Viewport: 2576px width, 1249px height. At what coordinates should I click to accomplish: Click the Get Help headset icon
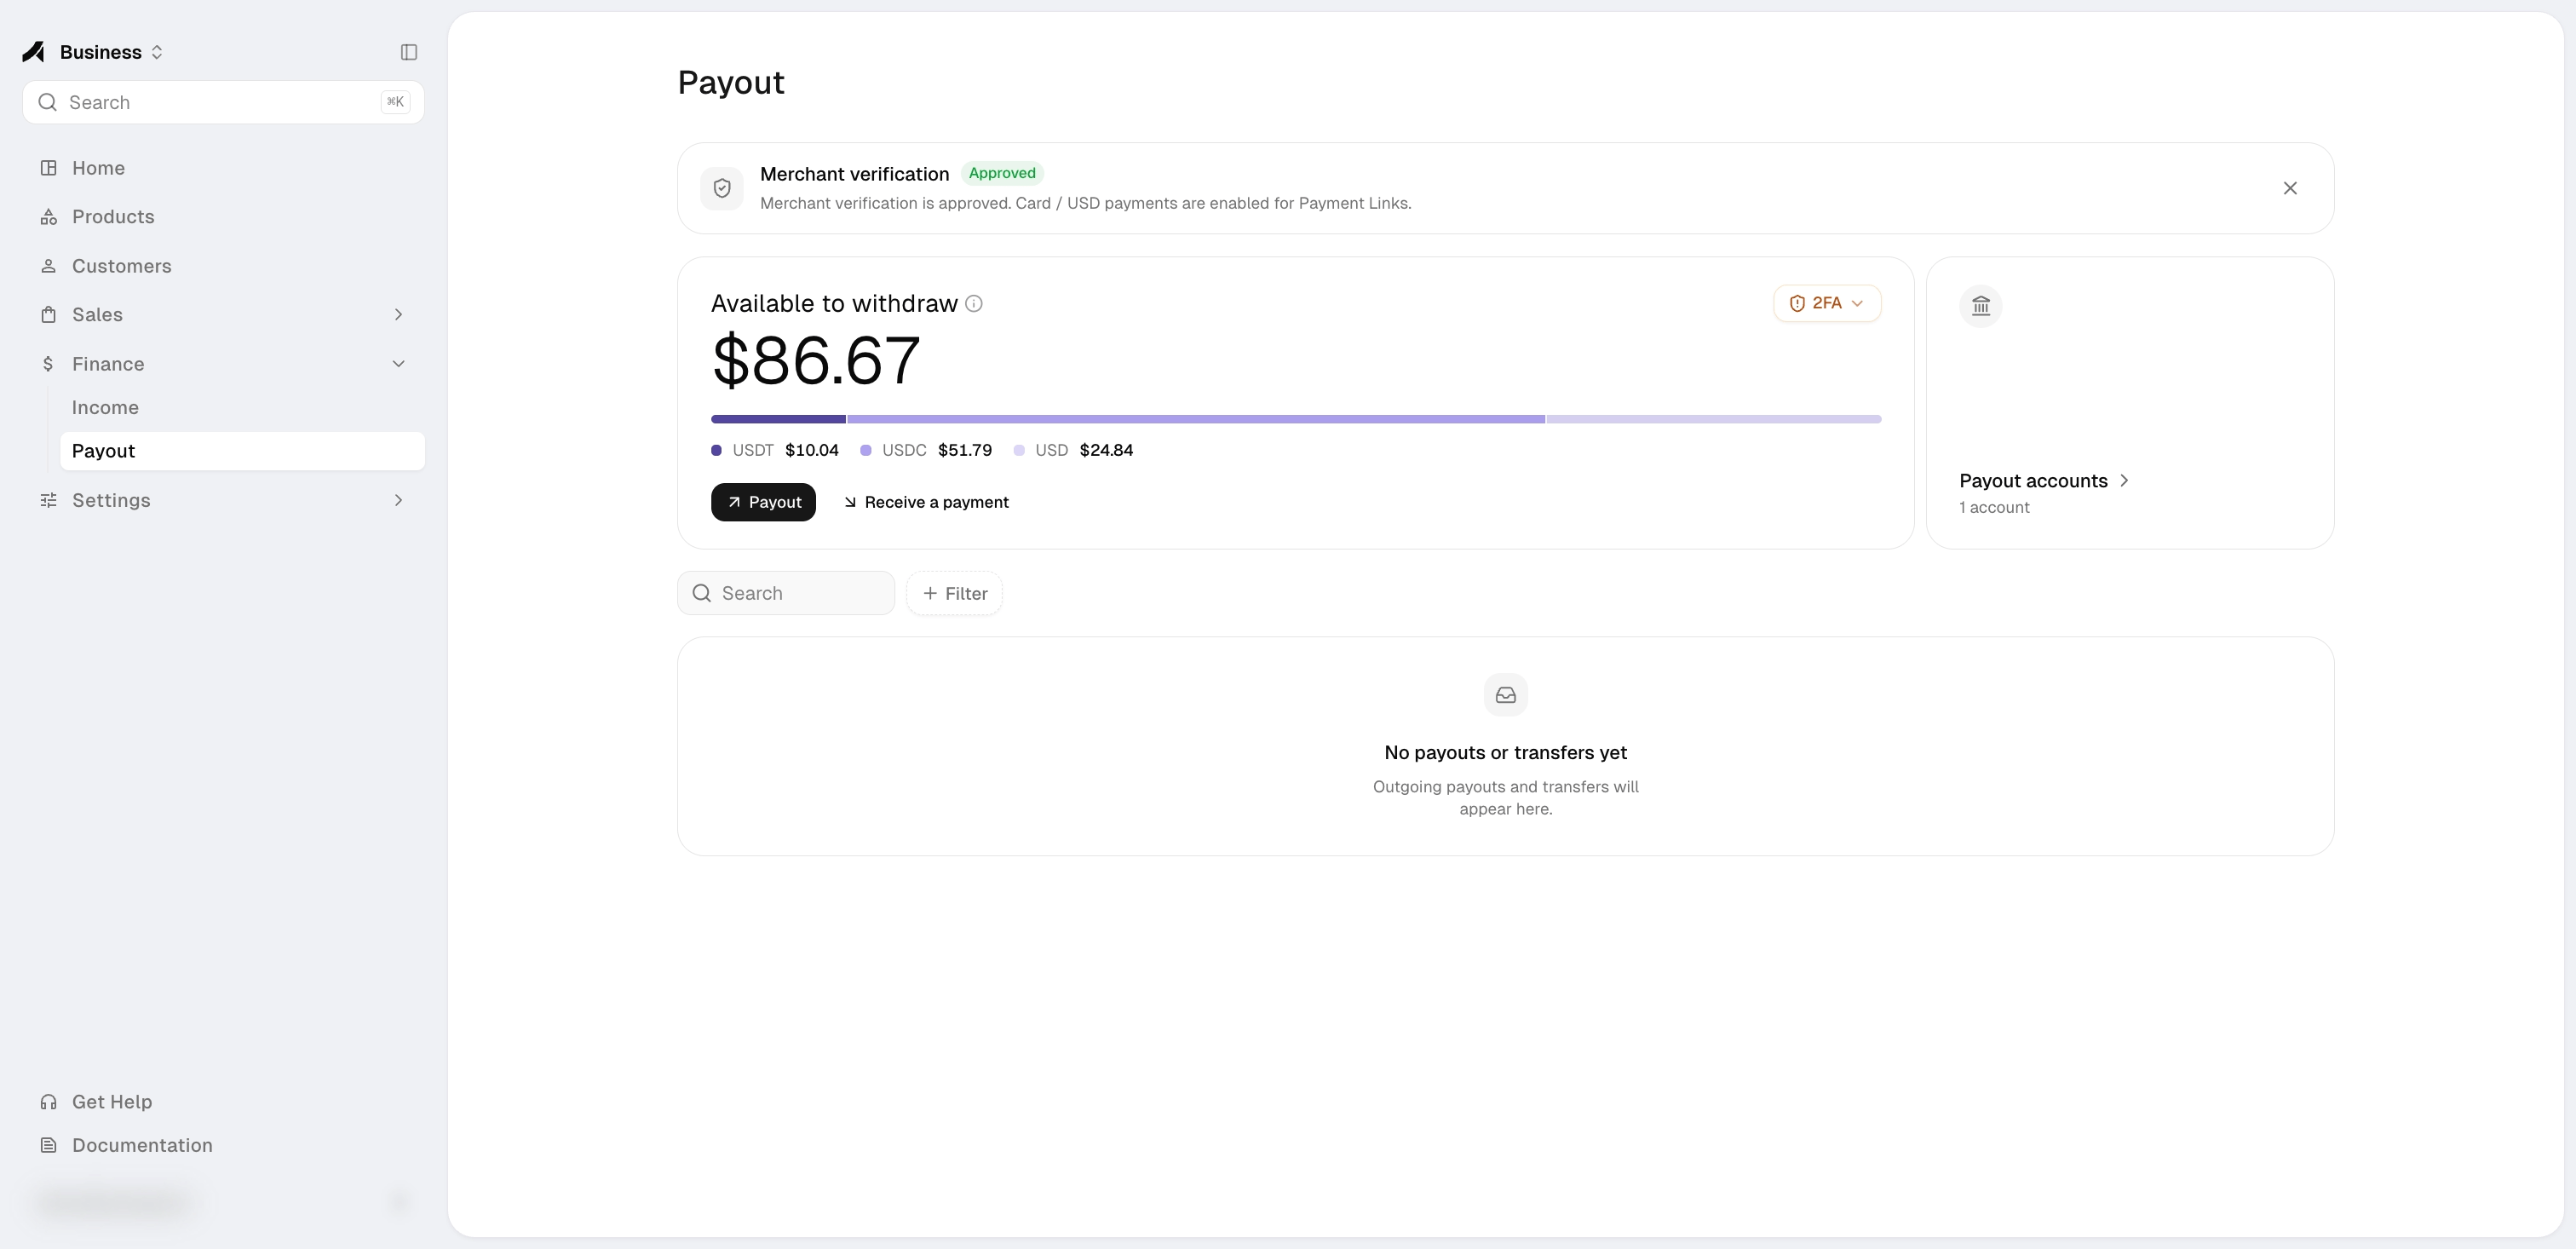(x=48, y=1102)
